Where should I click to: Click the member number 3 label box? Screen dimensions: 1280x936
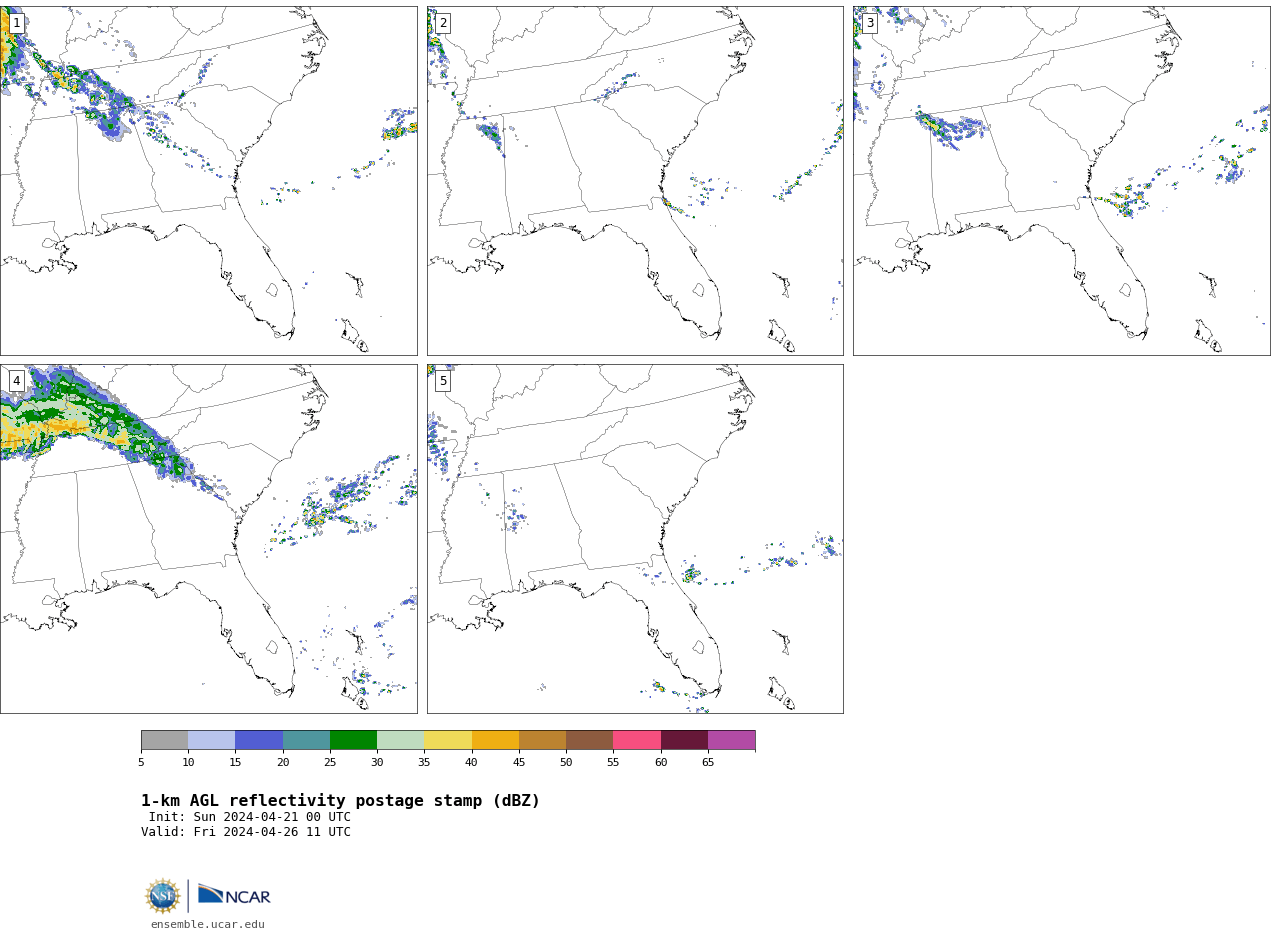click(x=869, y=23)
